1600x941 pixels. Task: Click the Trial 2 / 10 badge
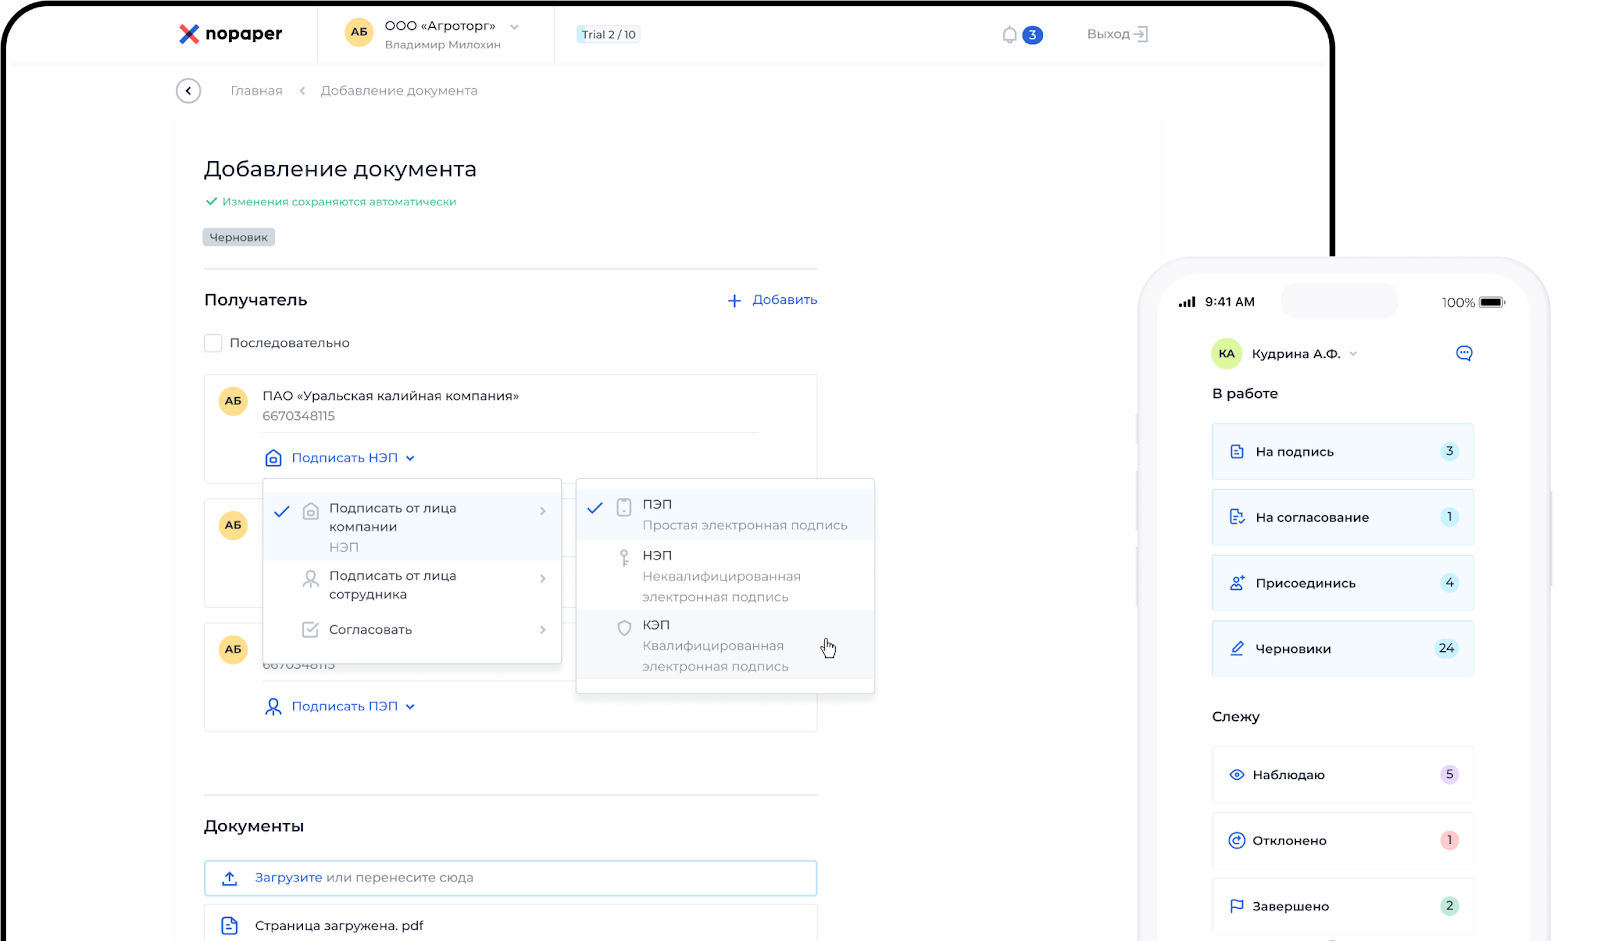(x=608, y=34)
